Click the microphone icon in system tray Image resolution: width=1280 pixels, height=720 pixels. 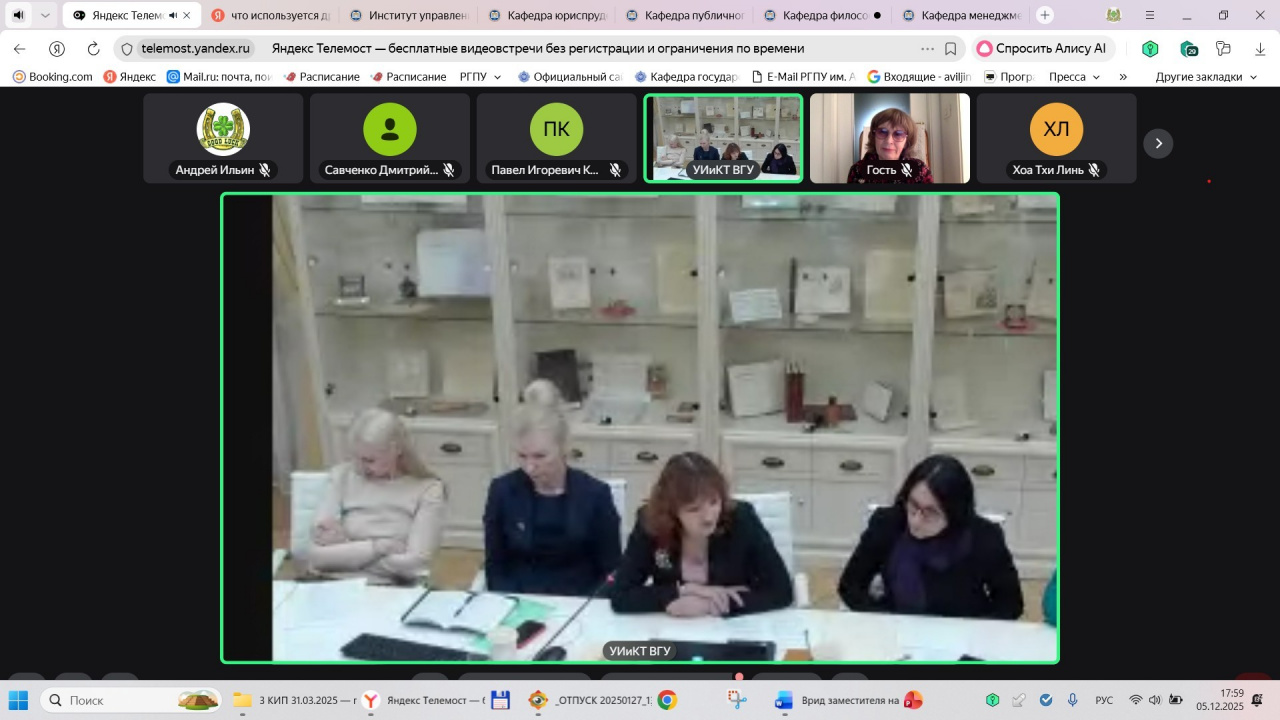[x=1072, y=700]
